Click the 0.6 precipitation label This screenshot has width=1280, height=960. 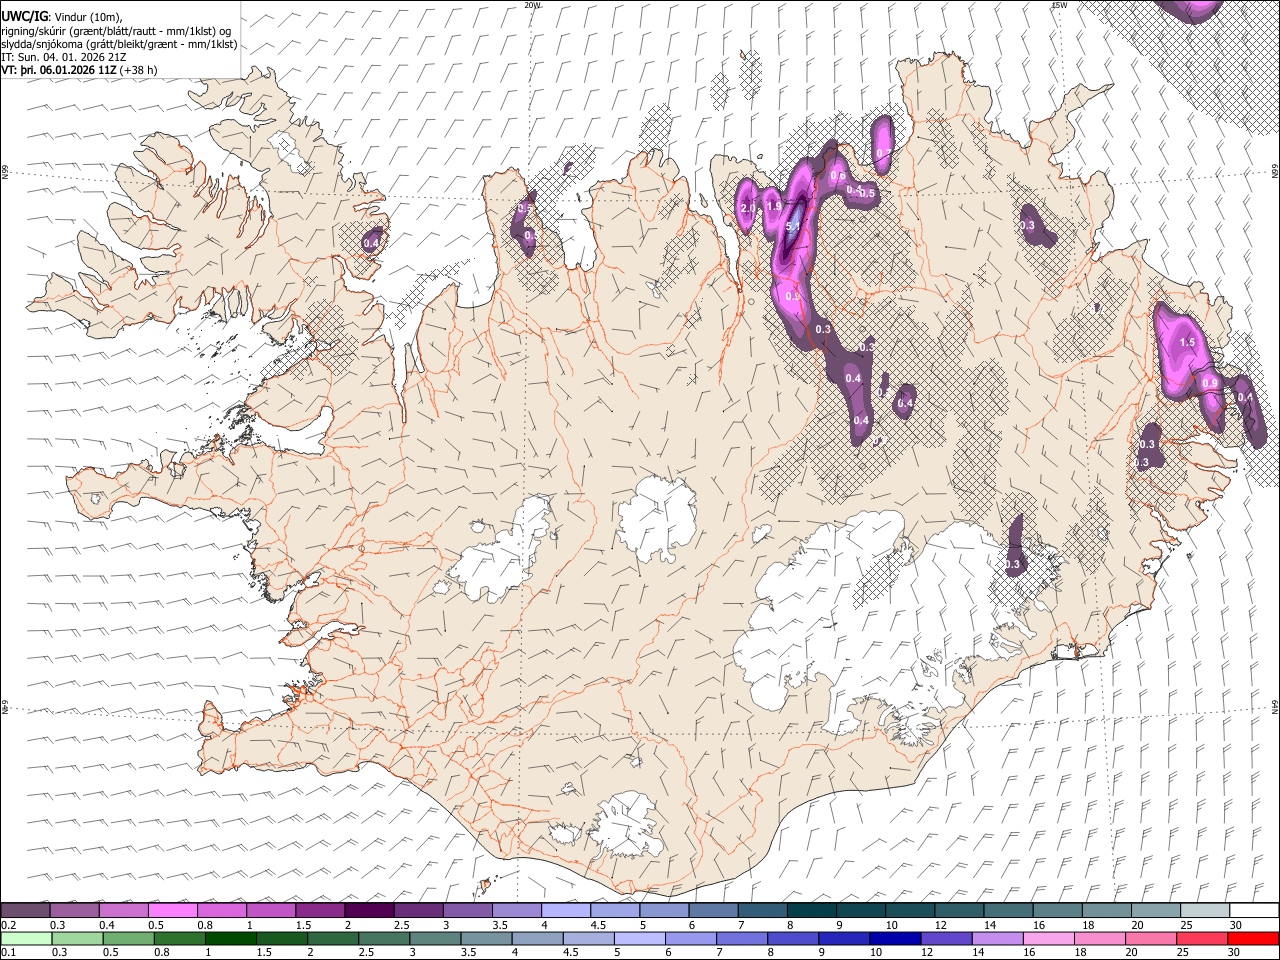[x=838, y=176]
